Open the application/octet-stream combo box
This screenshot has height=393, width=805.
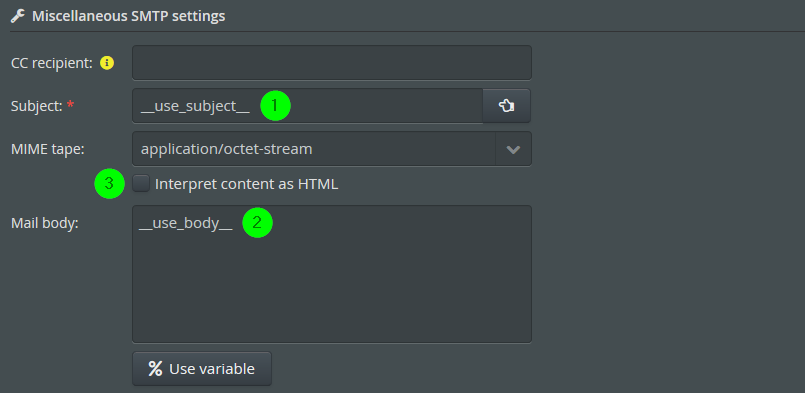(x=332, y=149)
